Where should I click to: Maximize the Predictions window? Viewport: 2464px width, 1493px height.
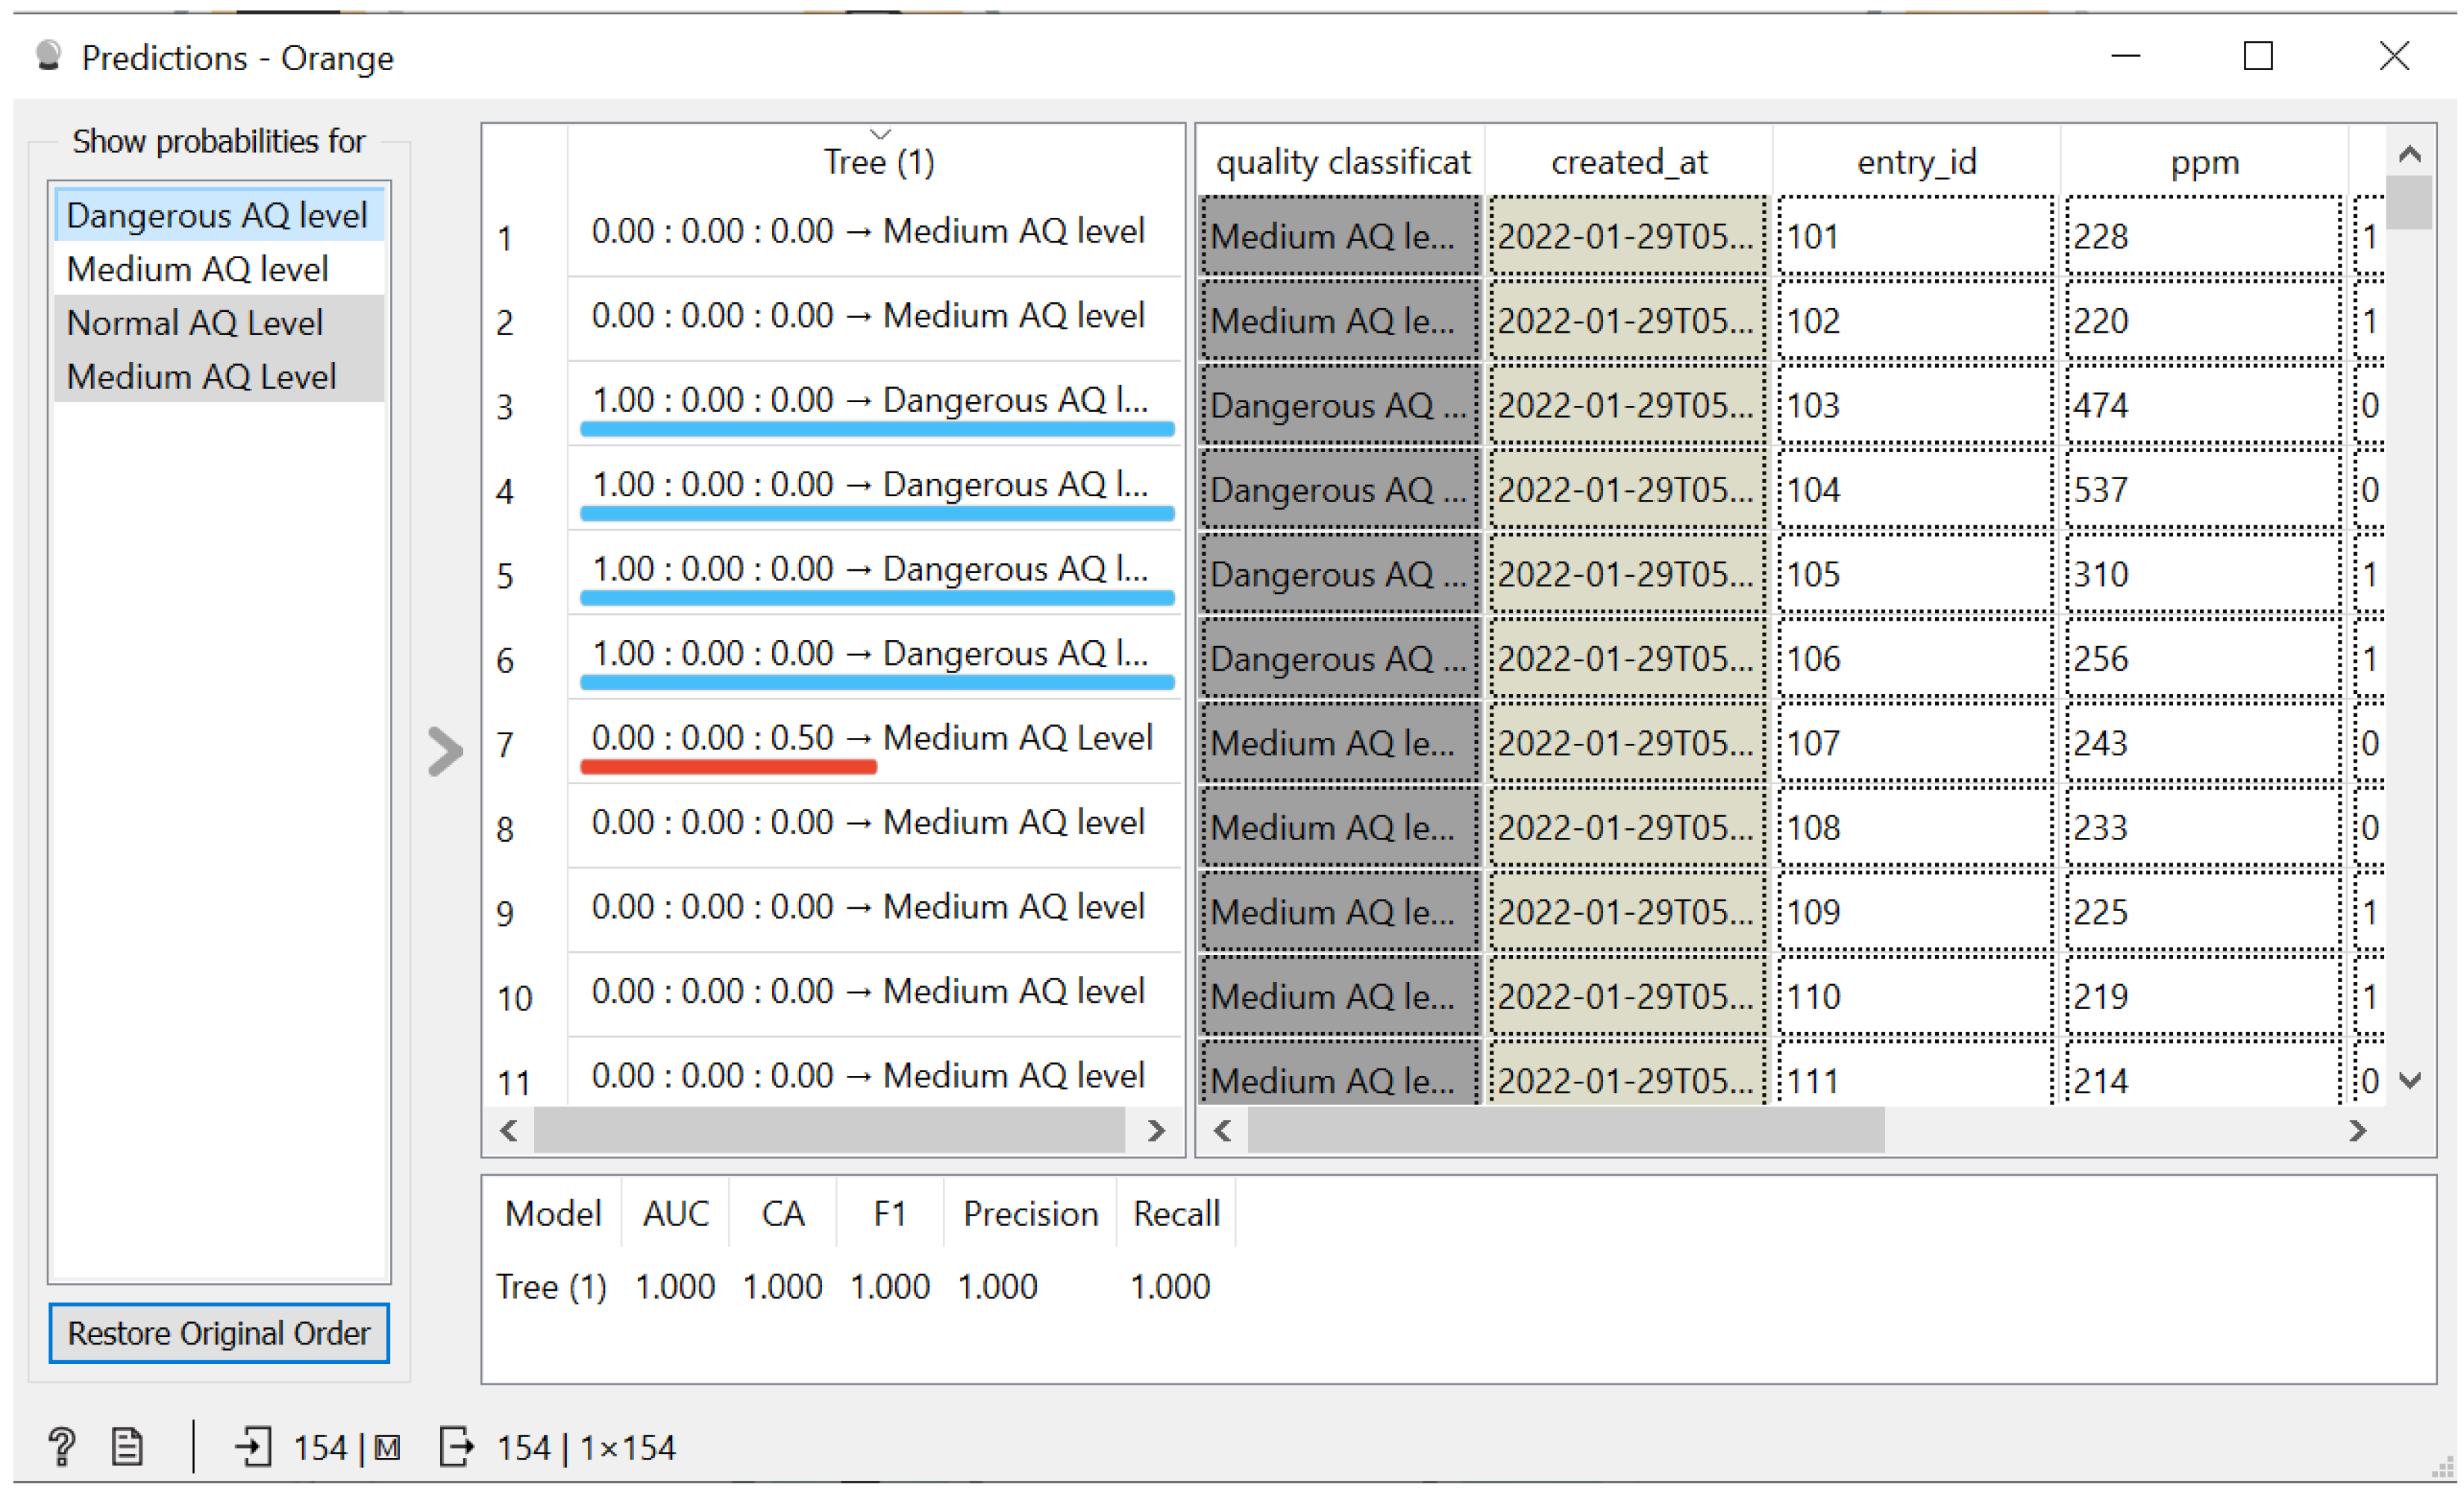pyautogui.click(x=2257, y=56)
